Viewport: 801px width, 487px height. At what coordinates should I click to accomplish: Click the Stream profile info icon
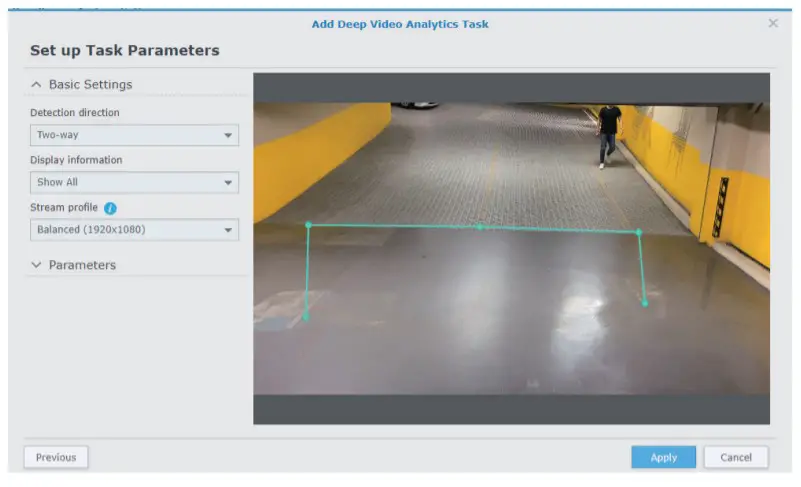coord(110,208)
